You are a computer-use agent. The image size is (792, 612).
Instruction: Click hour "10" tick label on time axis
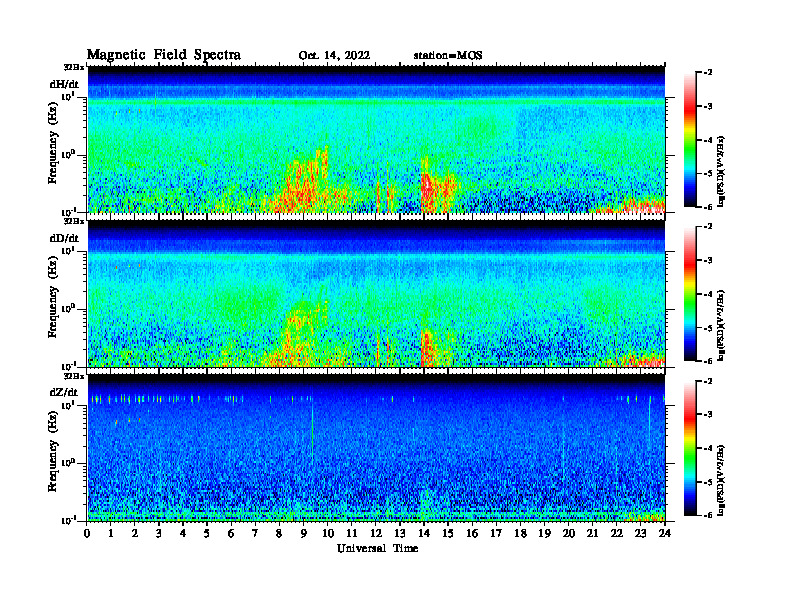(x=328, y=533)
